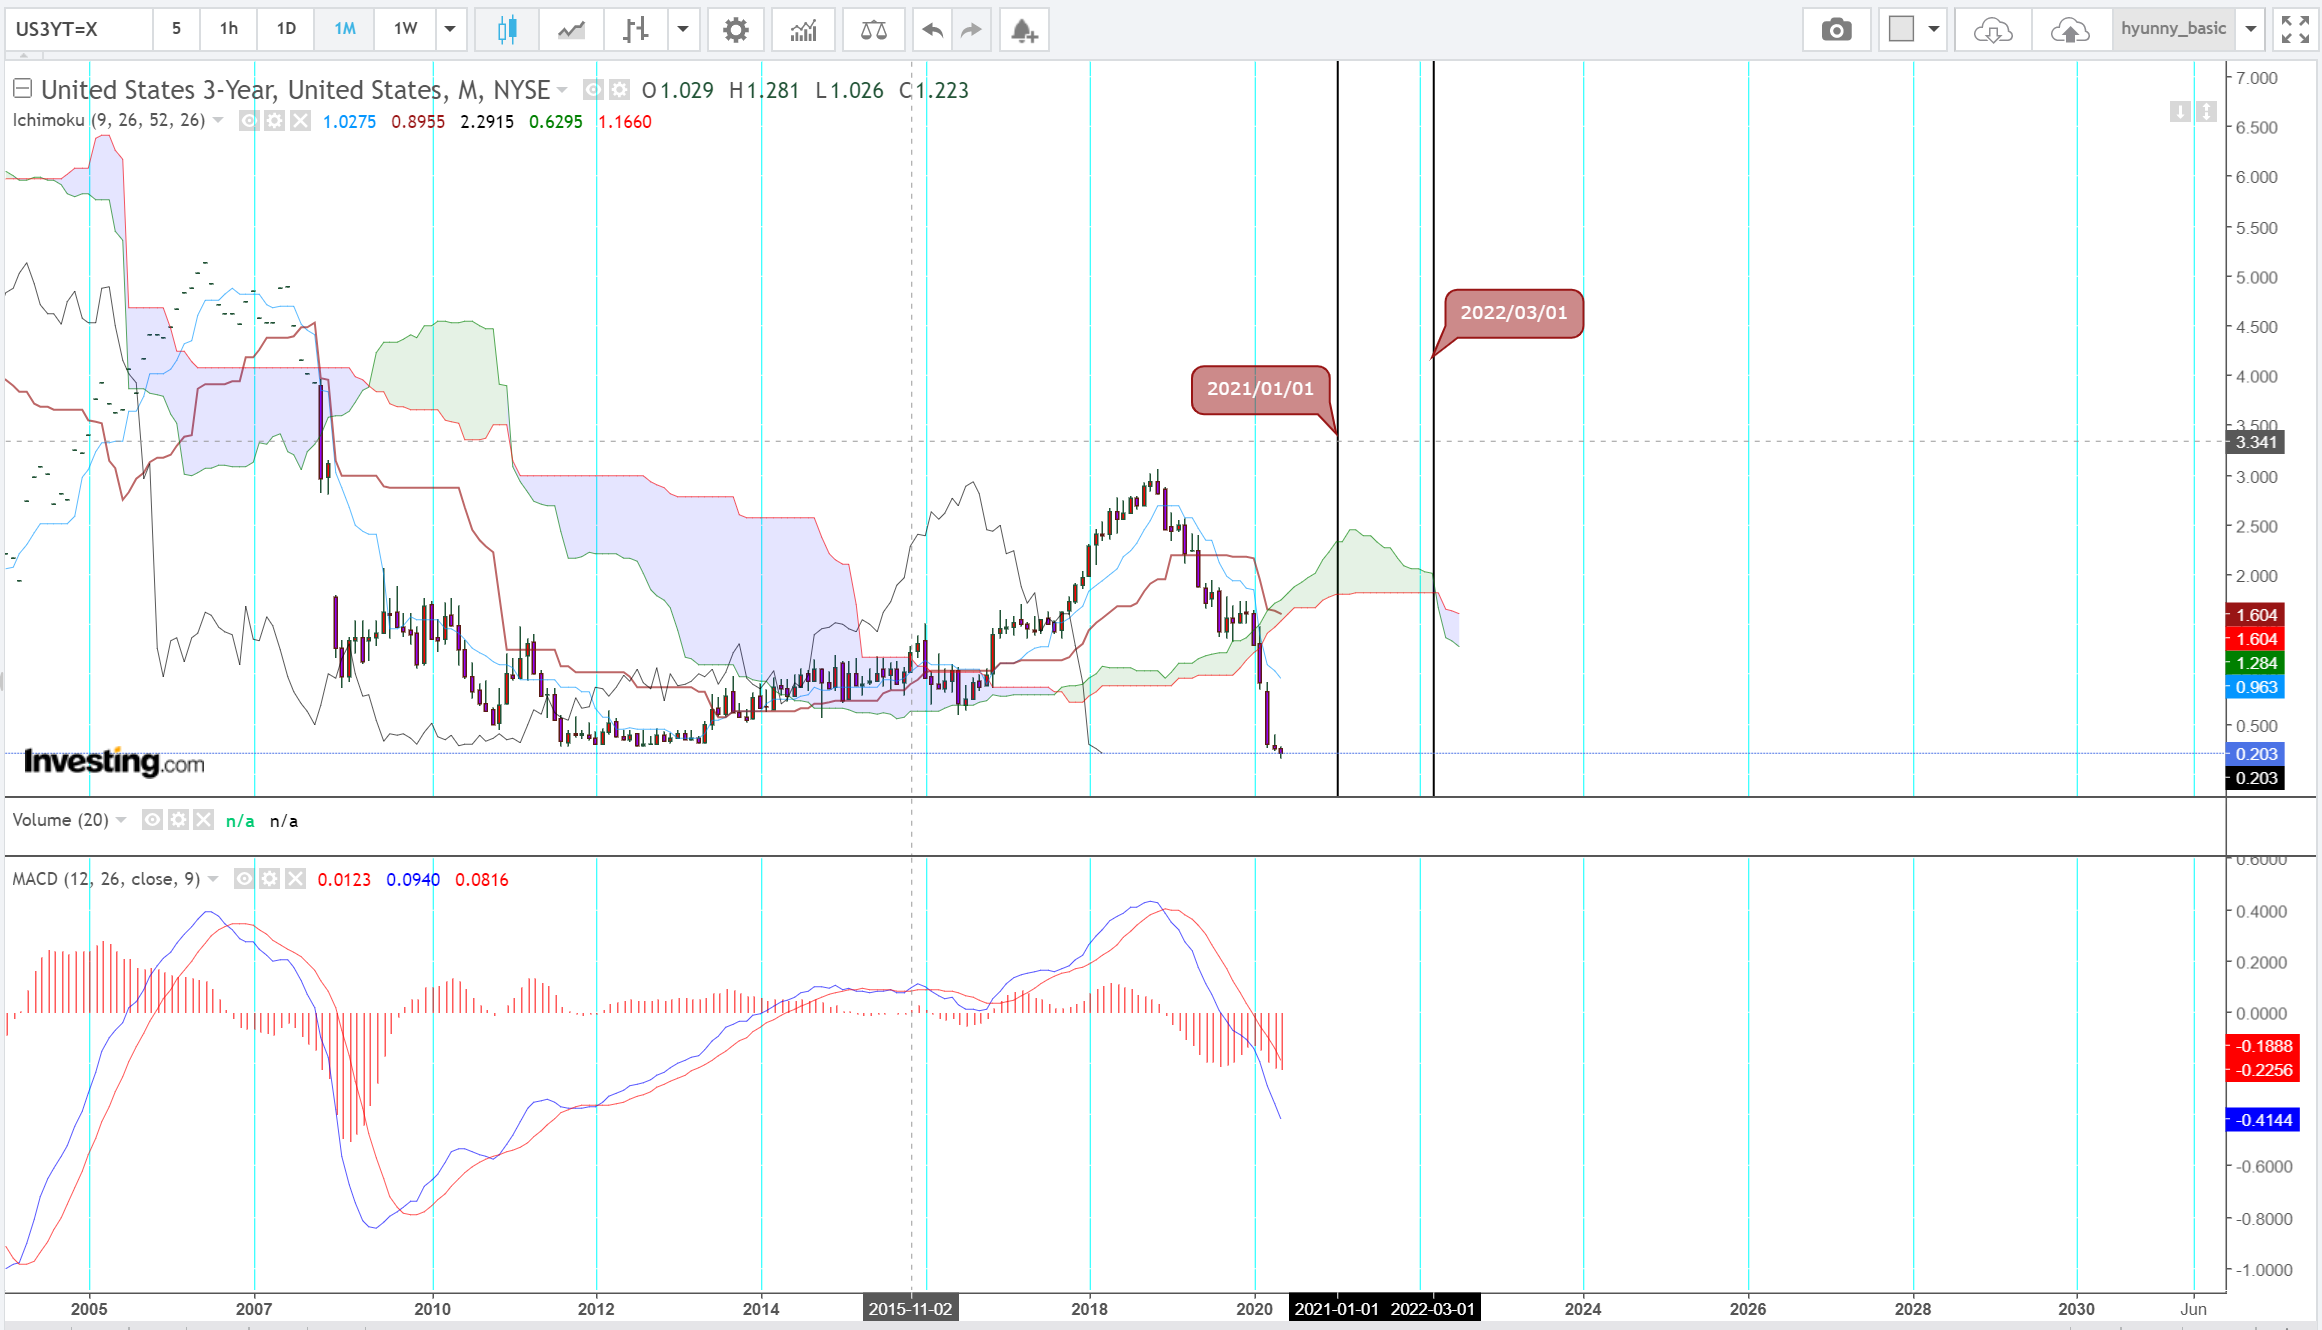The height and width of the screenshot is (1330, 2322).
Task: Switch to the 1D timeframe
Action: pos(286,29)
